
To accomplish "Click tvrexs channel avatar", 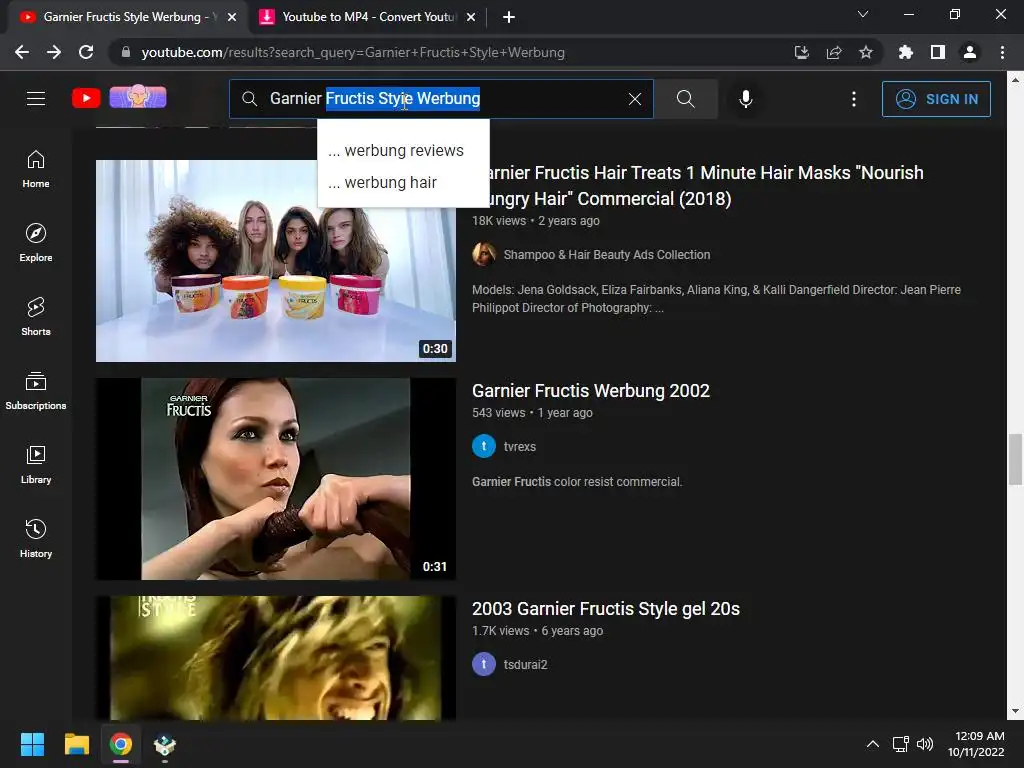I will click(484, 447).
